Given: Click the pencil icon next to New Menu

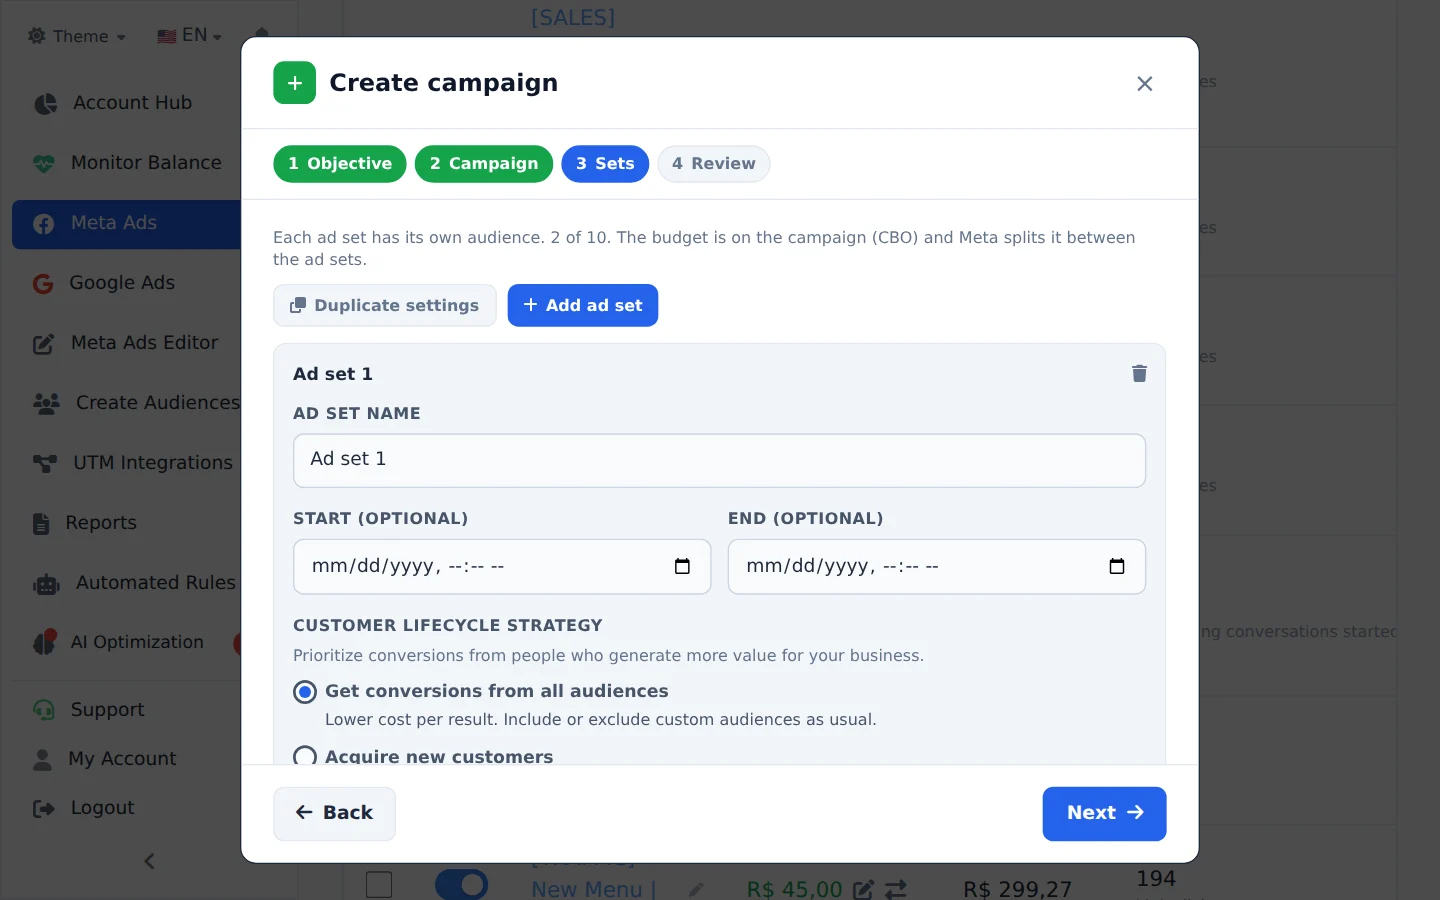Looking at the screenshot, I should pos(696,889).
